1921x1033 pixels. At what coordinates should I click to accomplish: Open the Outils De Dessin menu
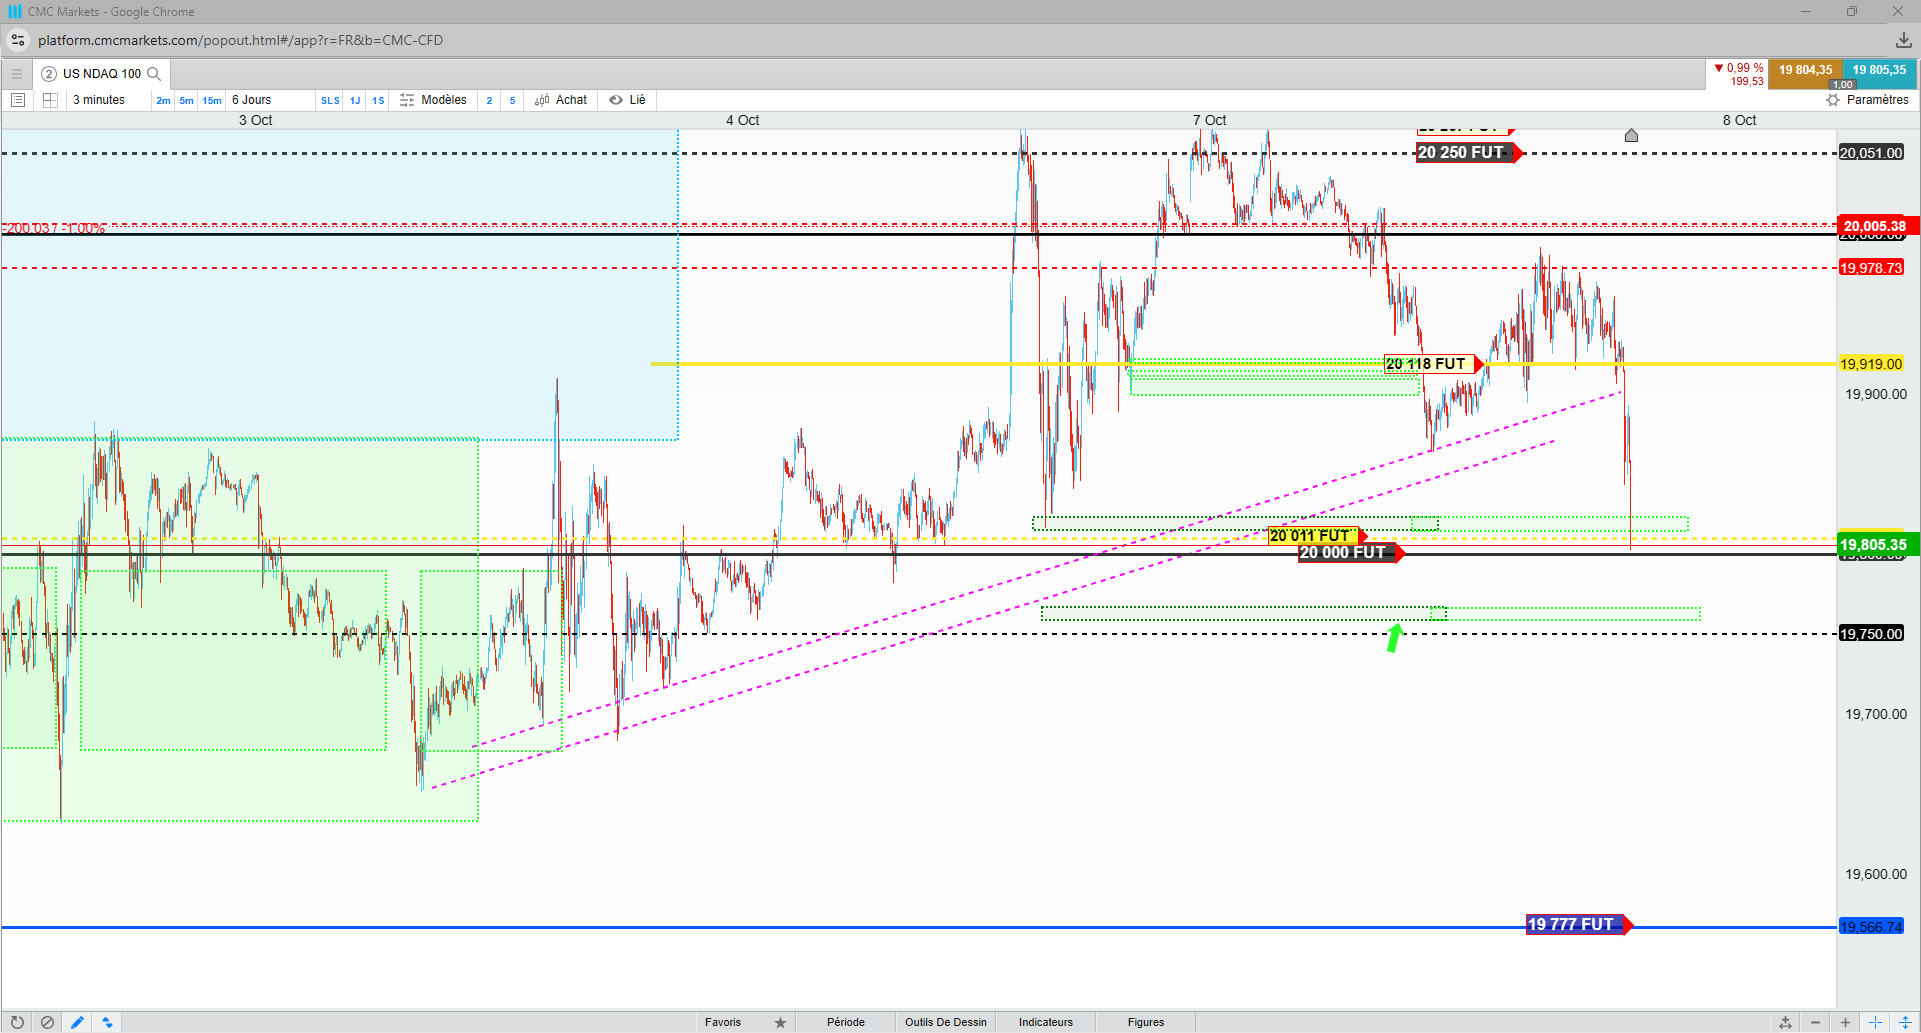pos(946,1022)
